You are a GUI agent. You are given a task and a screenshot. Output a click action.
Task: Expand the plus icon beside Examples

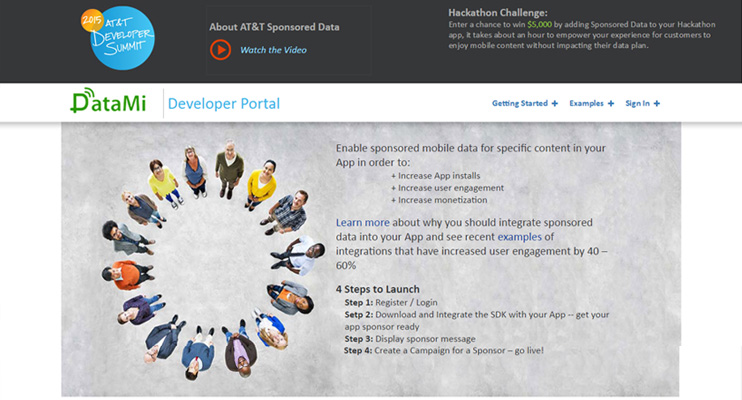(x=611, y=104)
